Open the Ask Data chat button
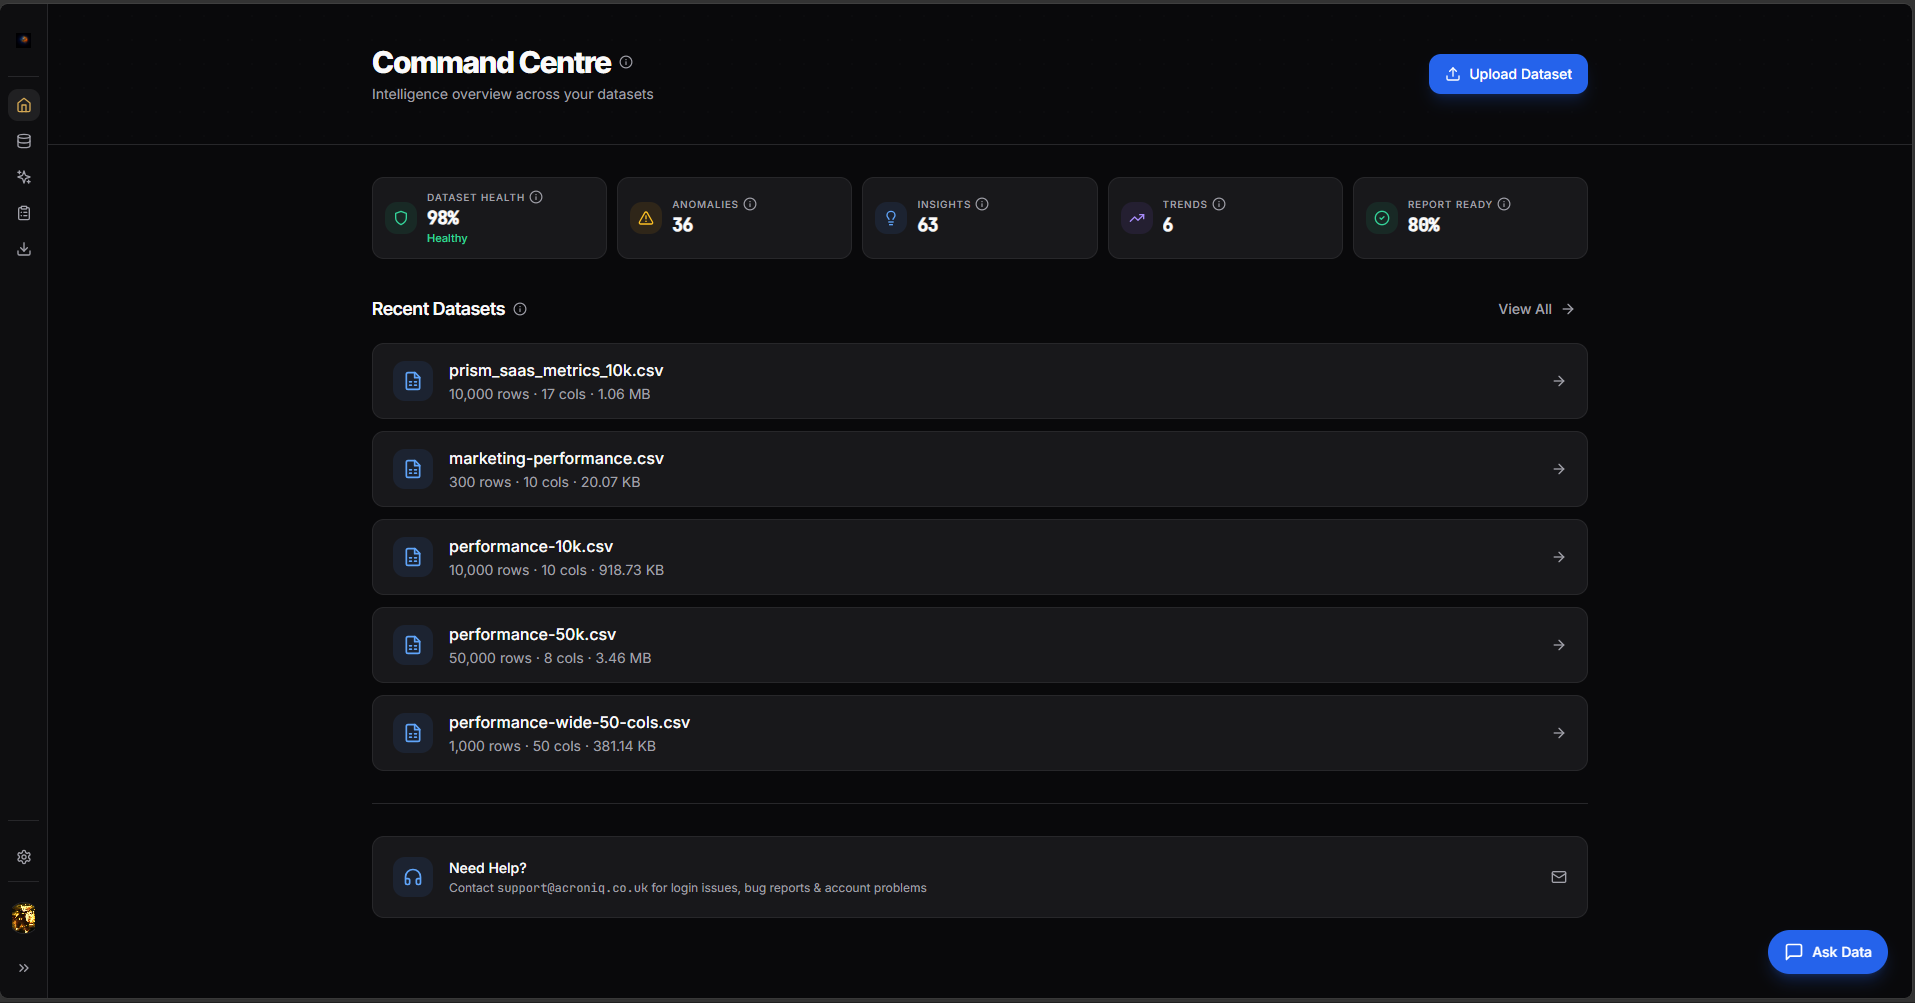 [x=1827, y=952]
